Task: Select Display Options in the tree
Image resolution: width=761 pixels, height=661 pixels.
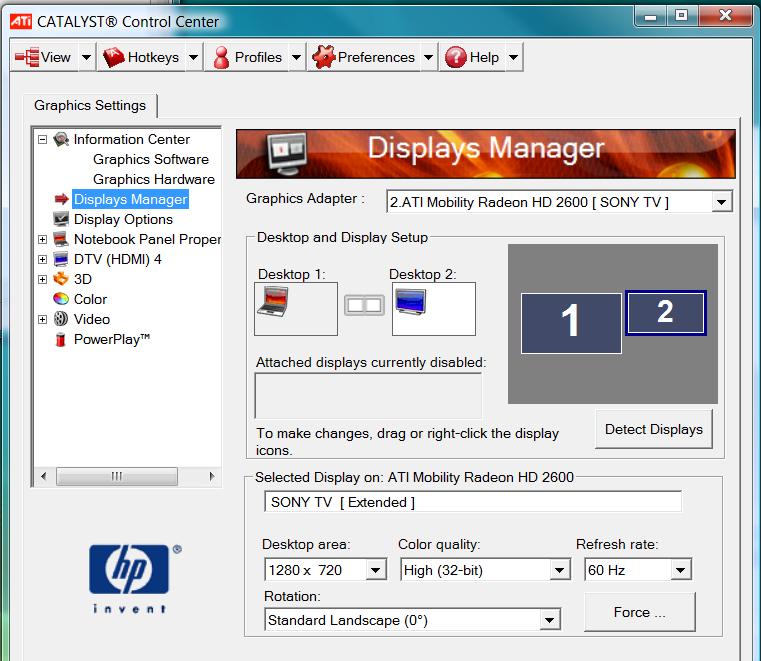Action: point(123,219)
